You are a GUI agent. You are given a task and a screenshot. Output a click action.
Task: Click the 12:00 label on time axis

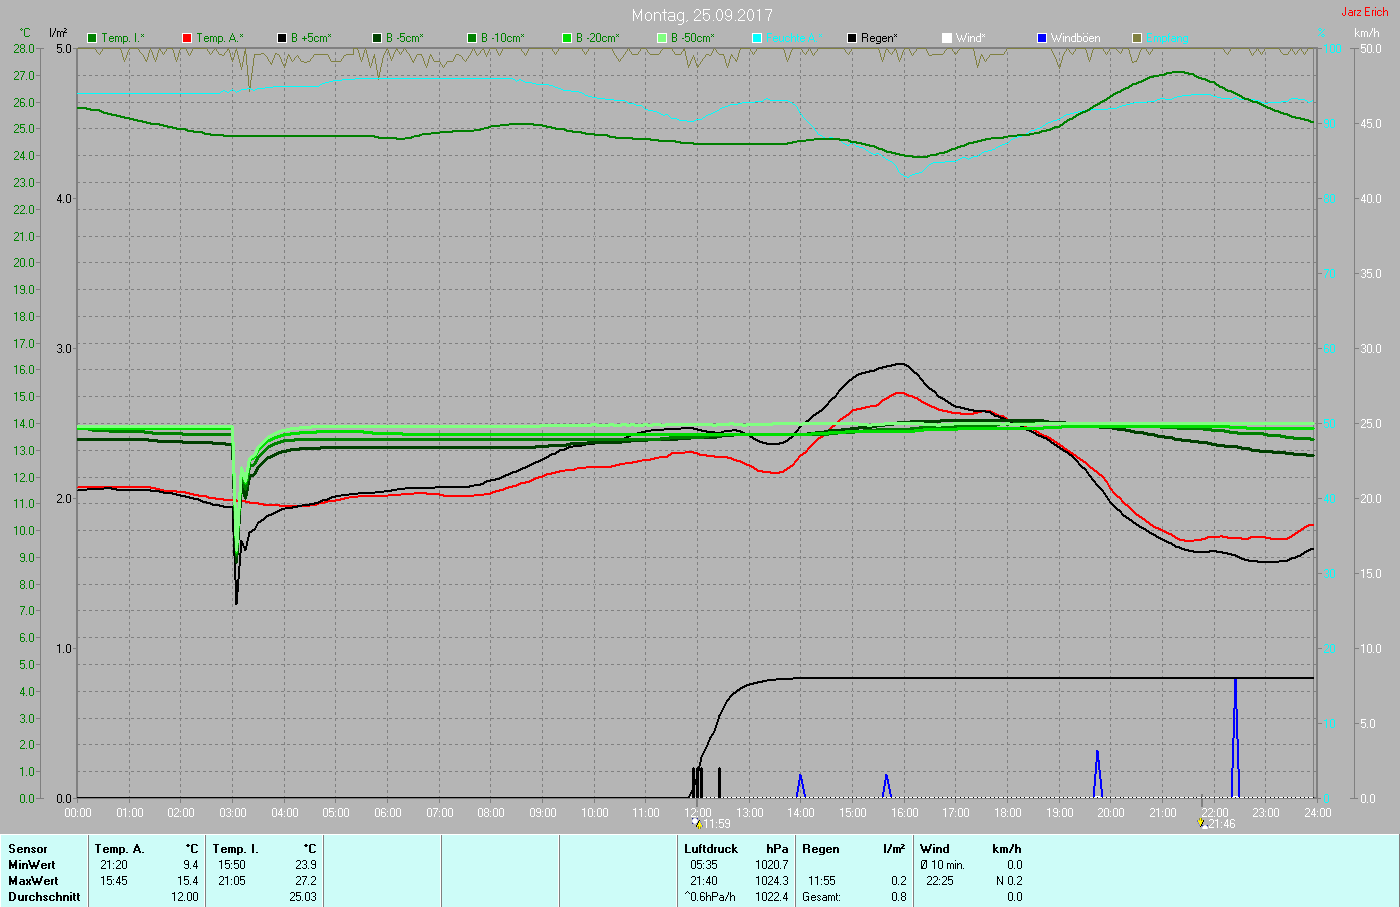[698, 813]
